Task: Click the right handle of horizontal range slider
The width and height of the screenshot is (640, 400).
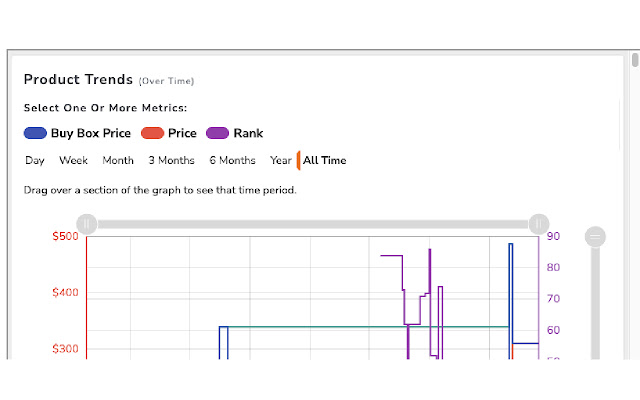Action: tap(539, 224)
